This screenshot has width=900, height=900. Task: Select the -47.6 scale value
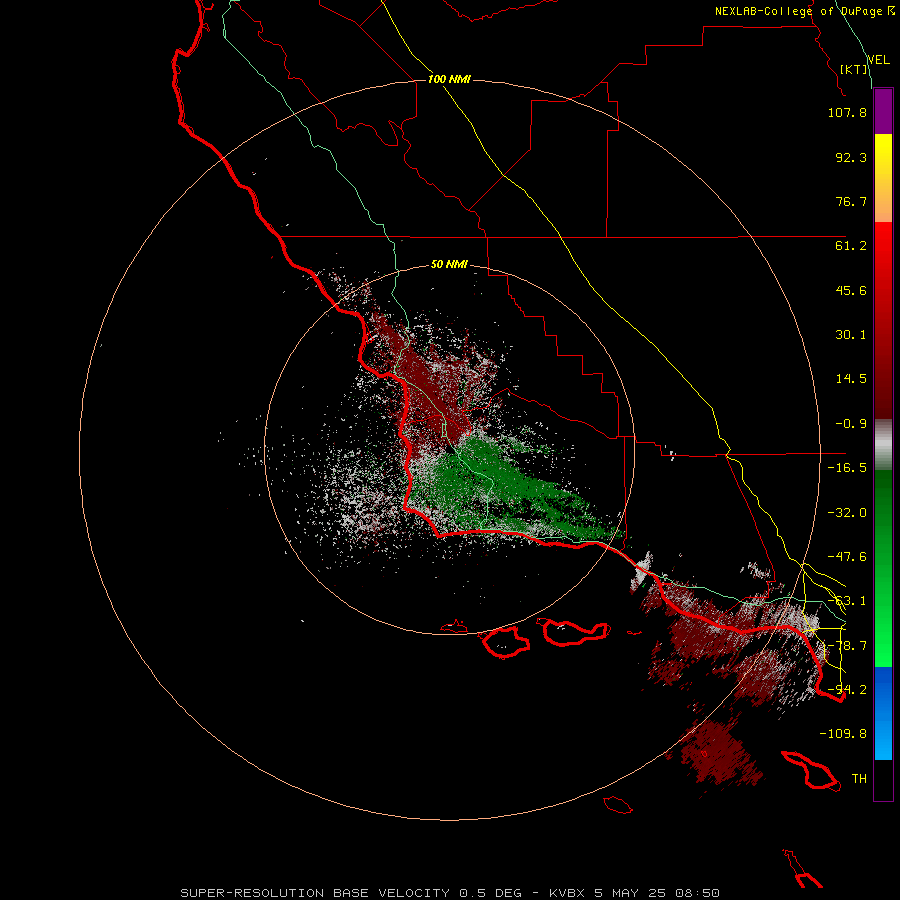click(847, 557)
